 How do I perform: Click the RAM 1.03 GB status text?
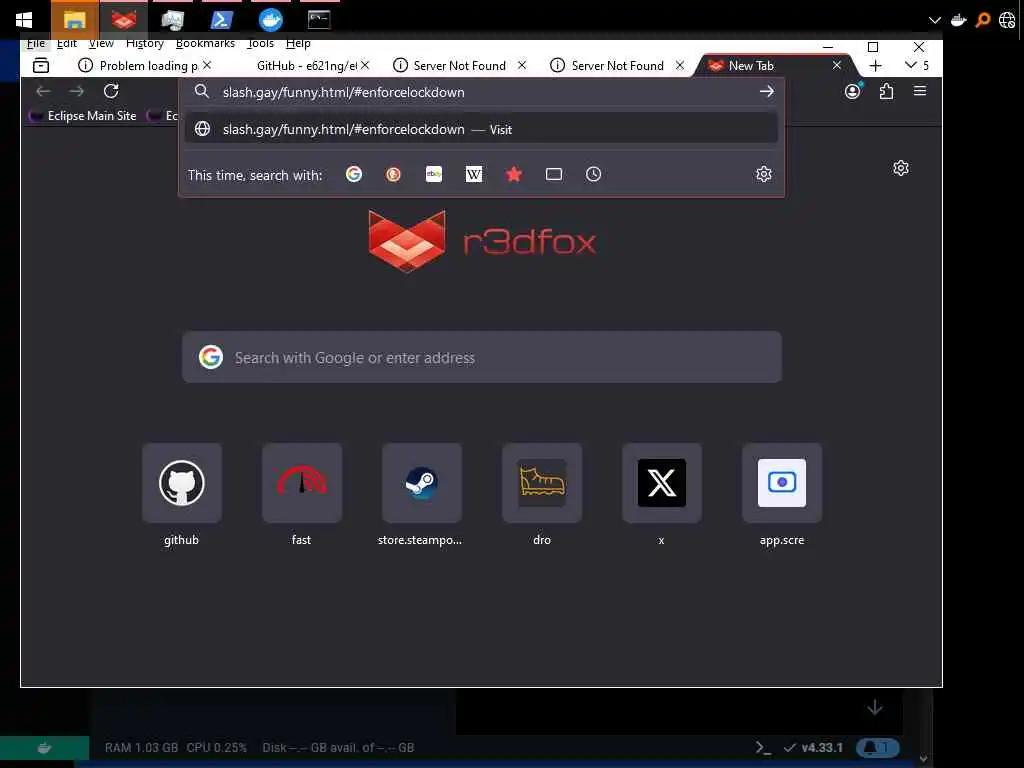pyautogui.click(x=141, y=748)
